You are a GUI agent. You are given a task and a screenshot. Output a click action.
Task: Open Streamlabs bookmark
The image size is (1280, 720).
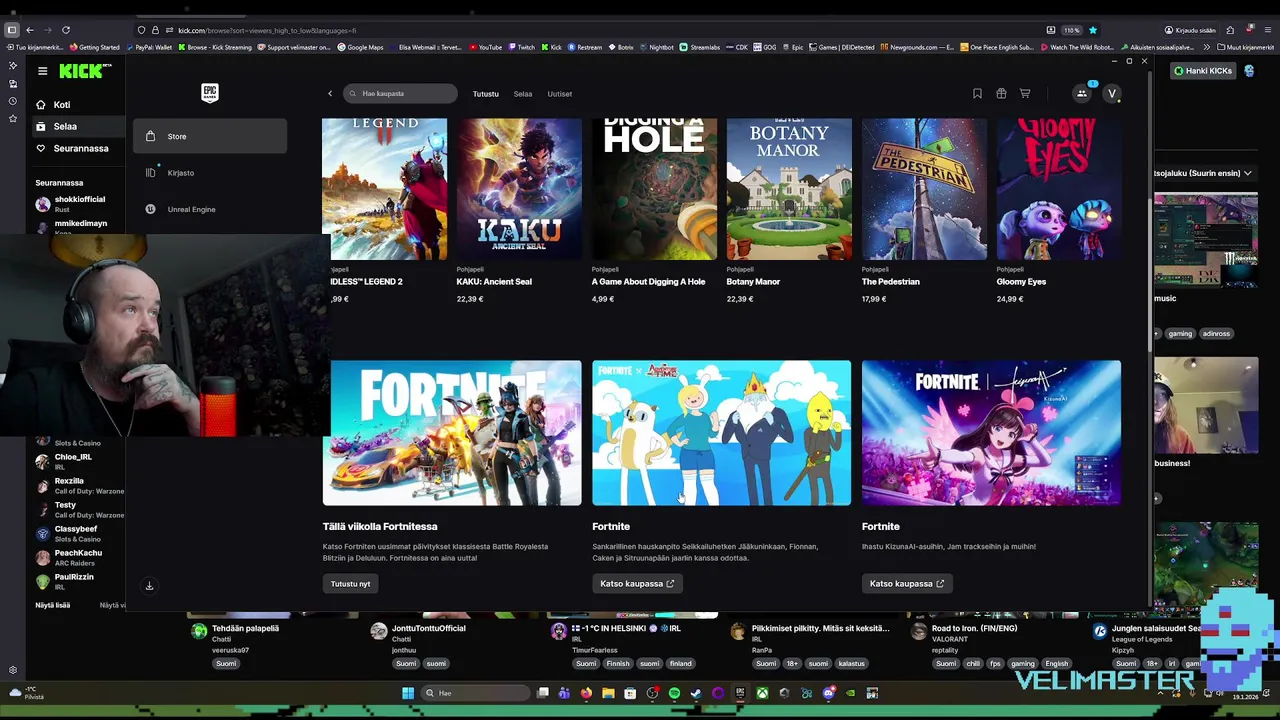coord(700,47)
